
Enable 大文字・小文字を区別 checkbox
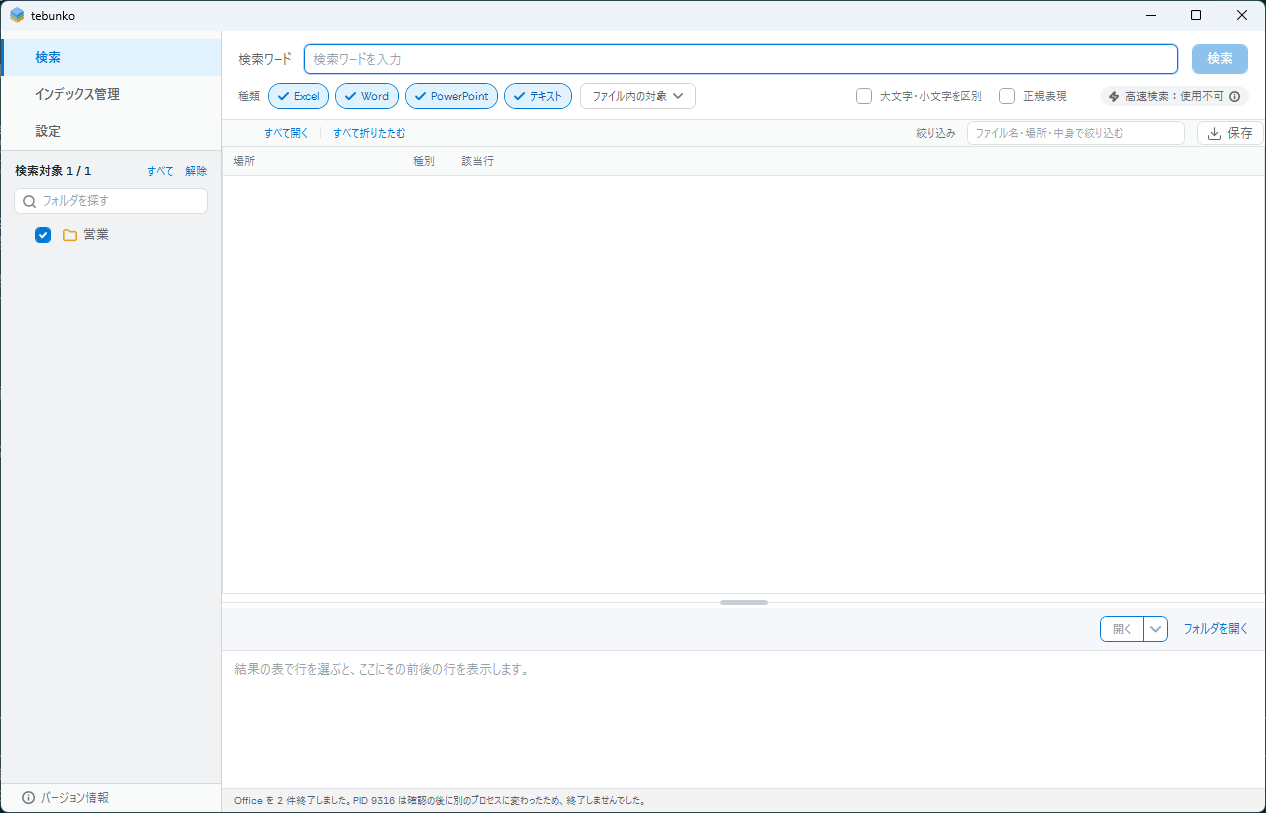coord(864,96)
